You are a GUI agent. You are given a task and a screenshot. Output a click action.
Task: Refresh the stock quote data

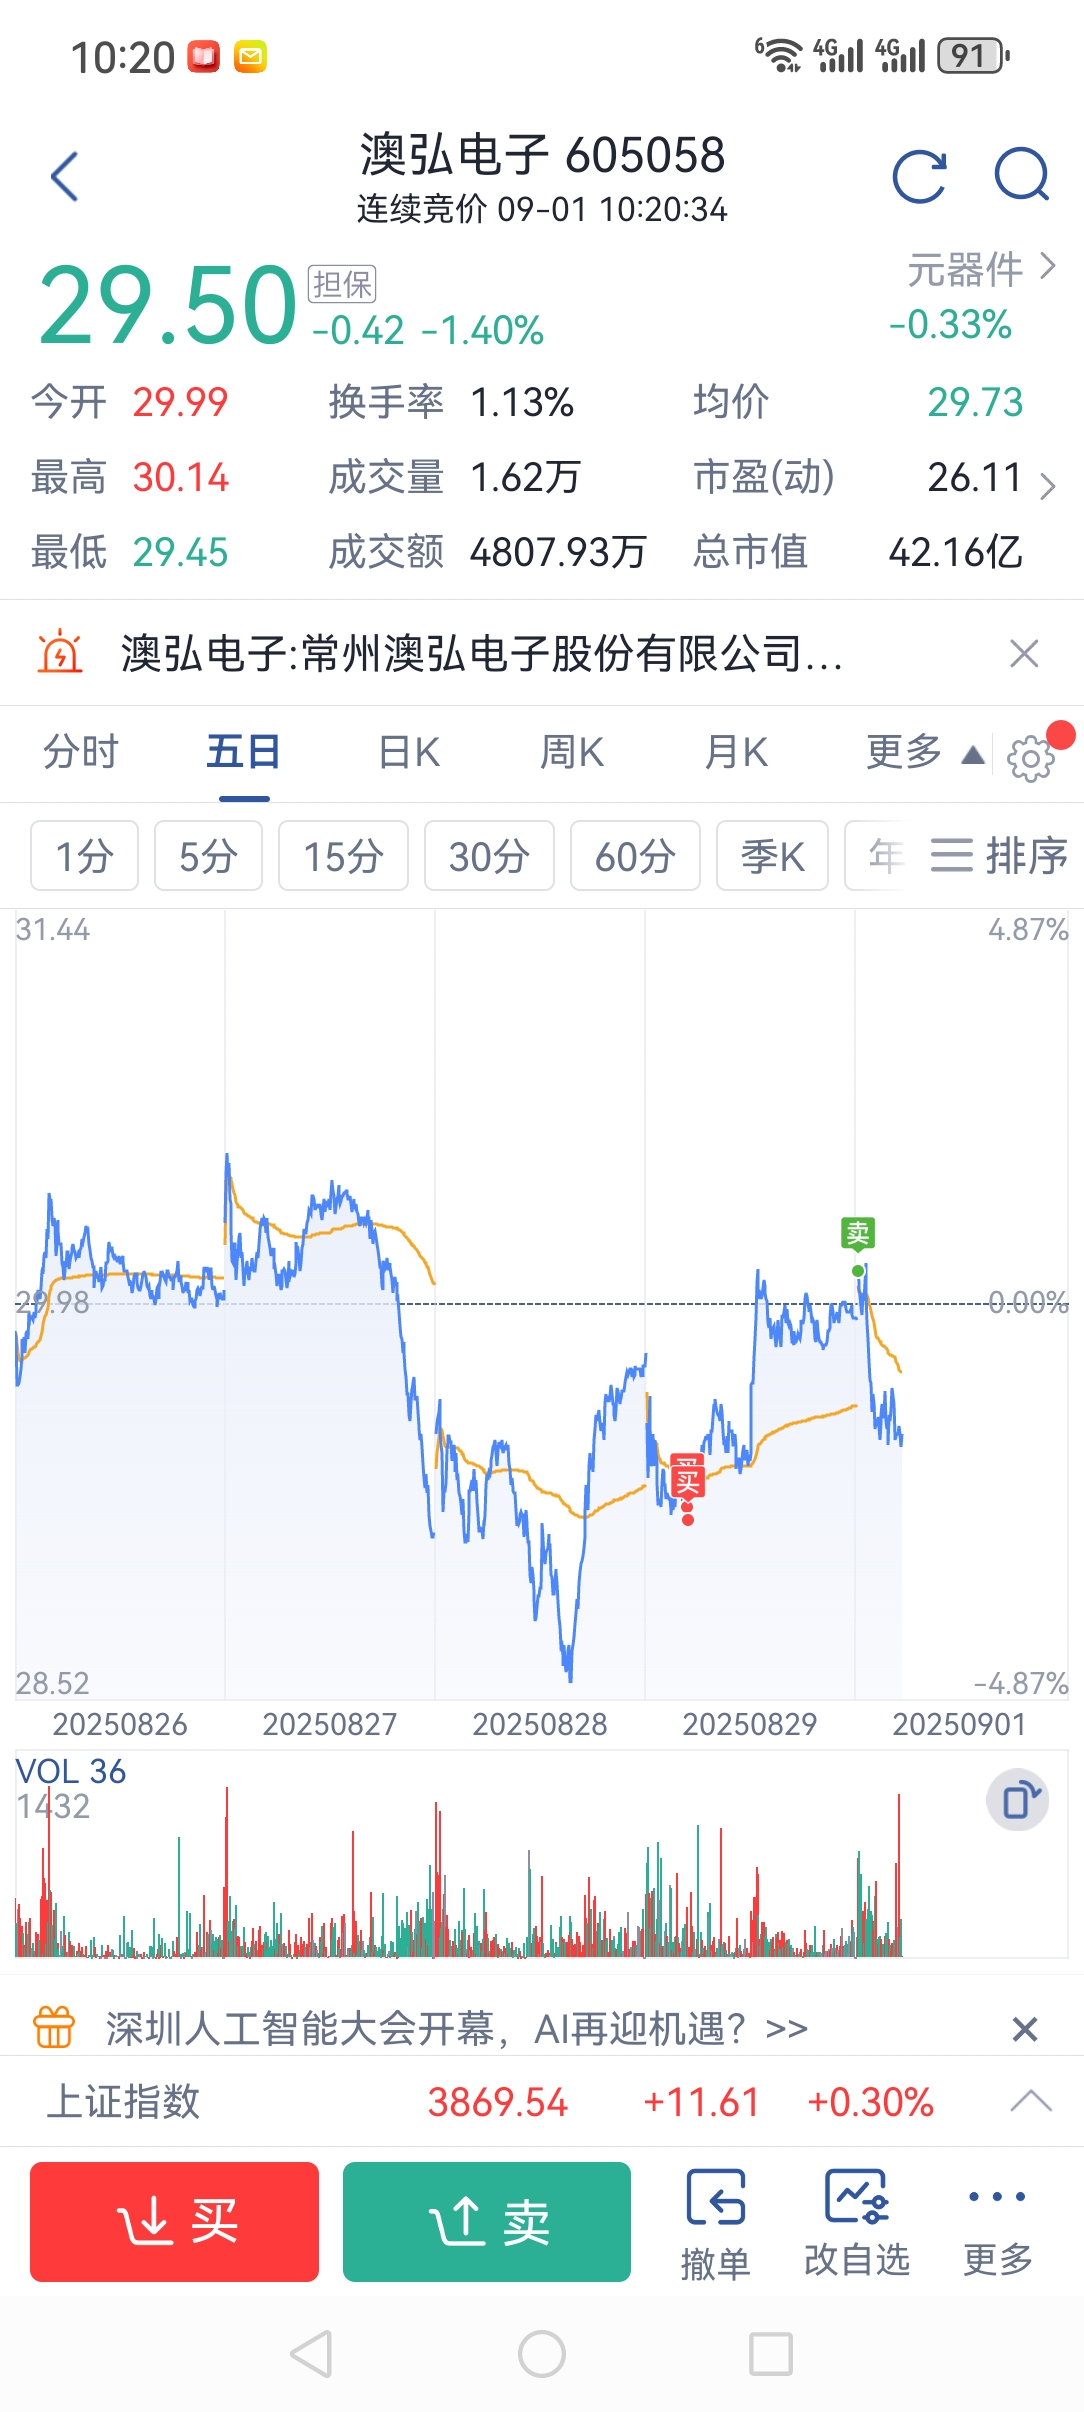919,177
